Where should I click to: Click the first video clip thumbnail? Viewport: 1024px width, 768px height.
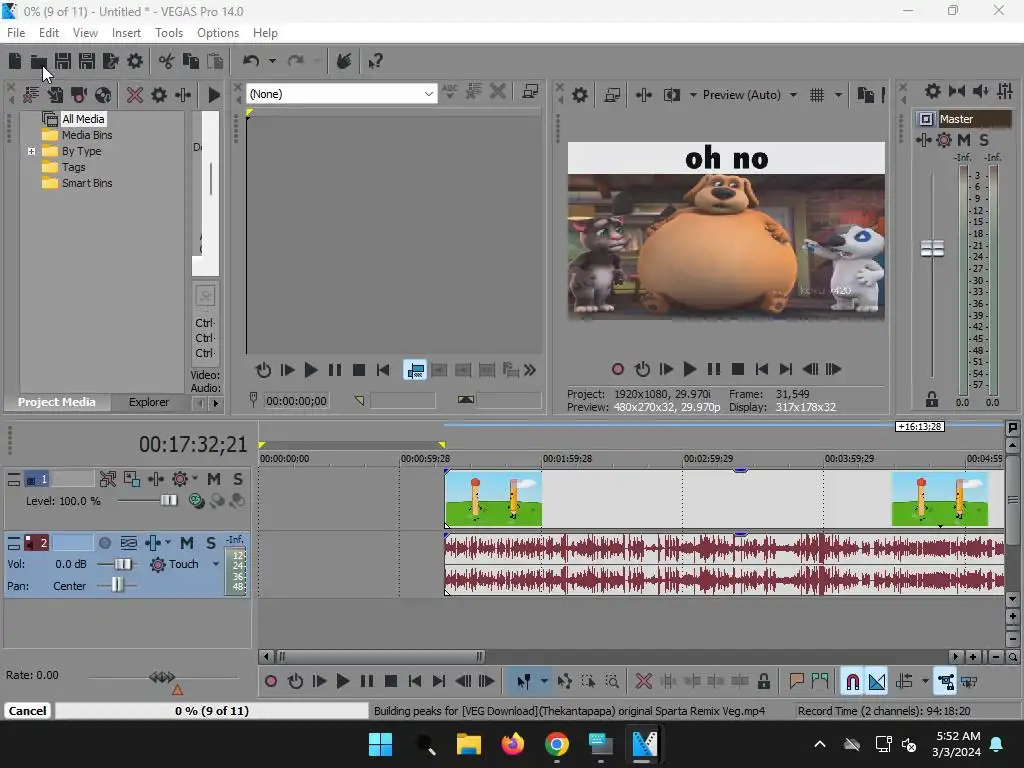tap(493, 500)
